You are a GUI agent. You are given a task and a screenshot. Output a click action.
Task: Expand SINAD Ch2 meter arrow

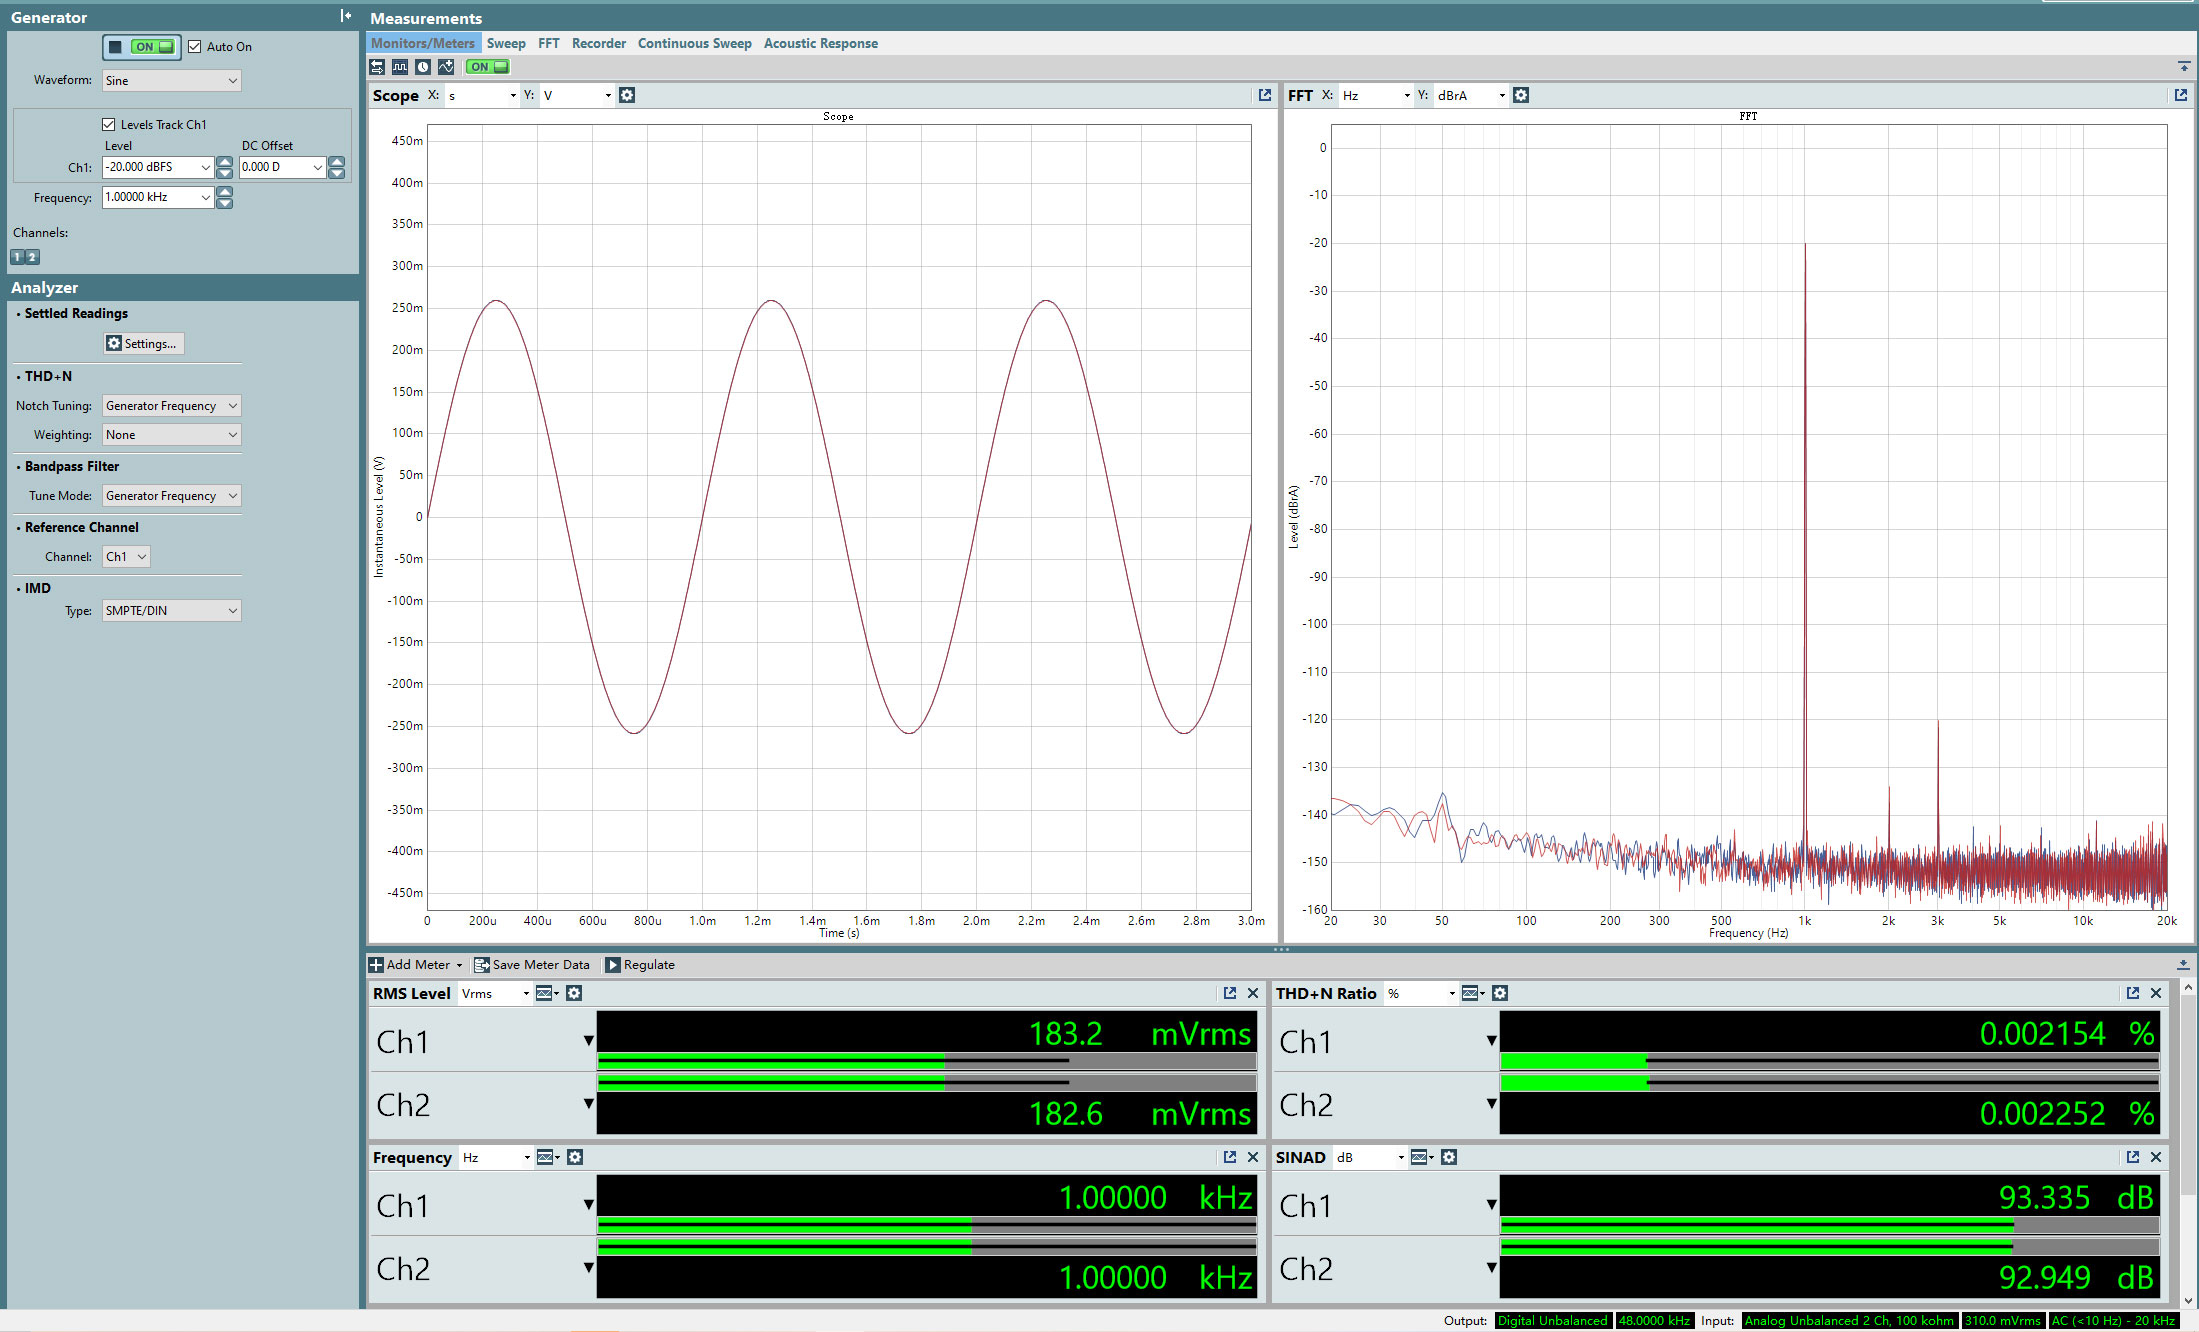1491,1268
